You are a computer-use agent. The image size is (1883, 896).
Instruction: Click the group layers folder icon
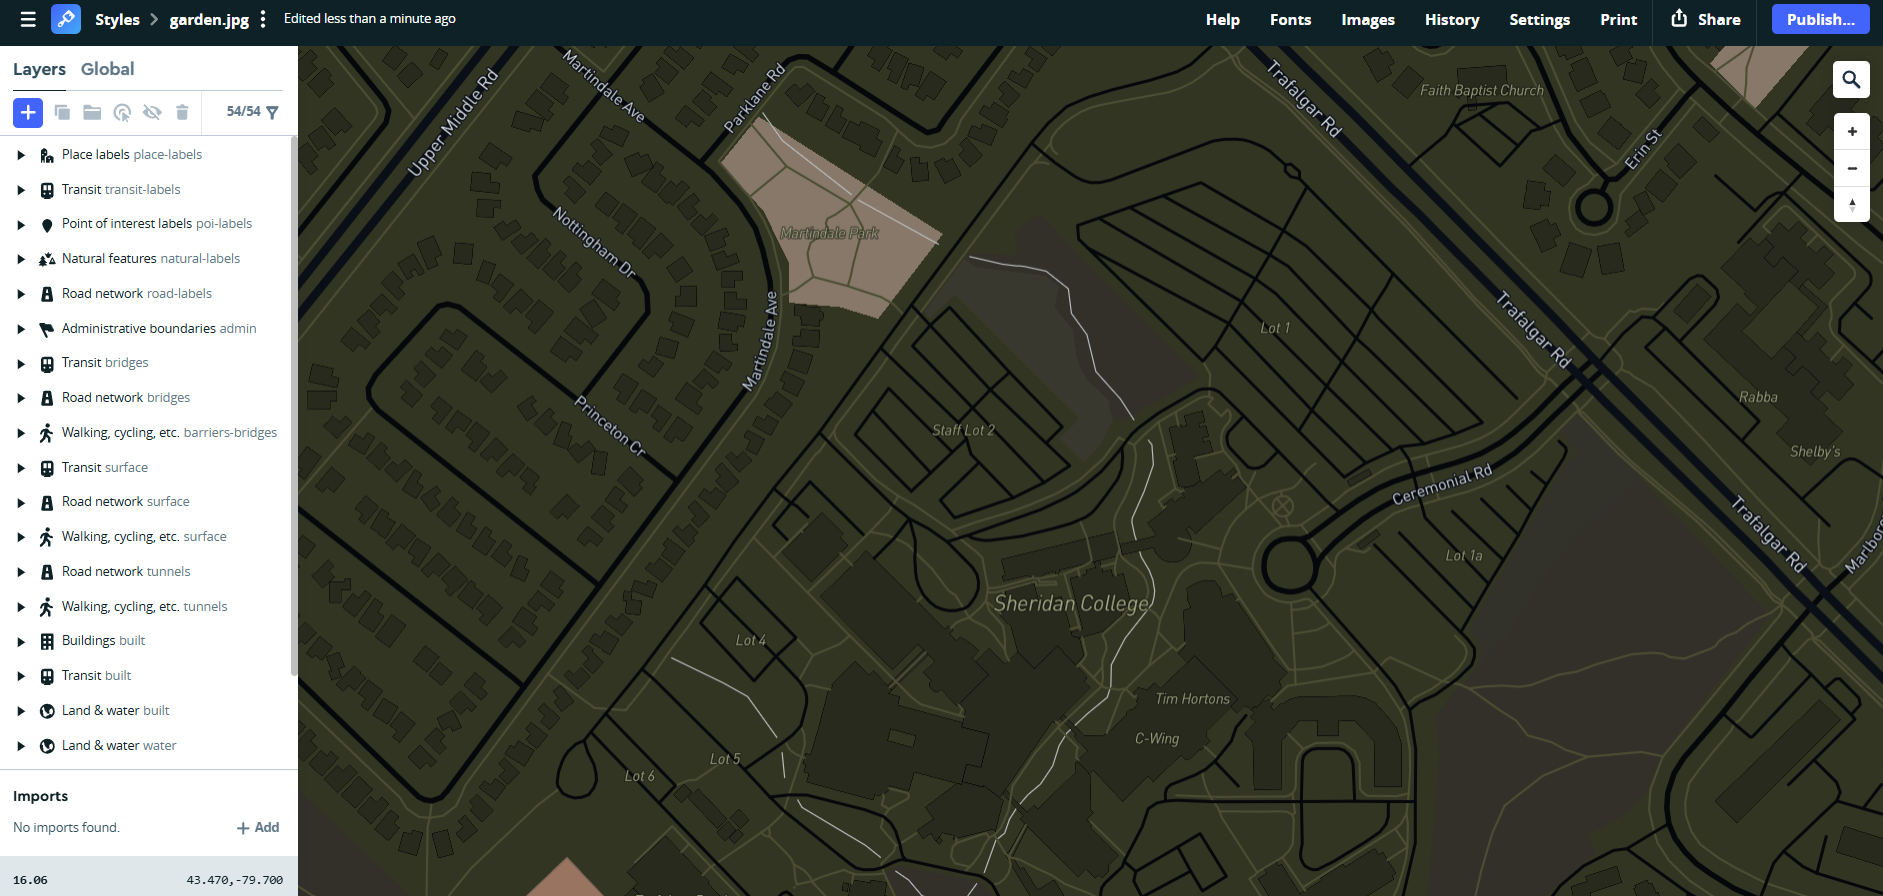92,112
